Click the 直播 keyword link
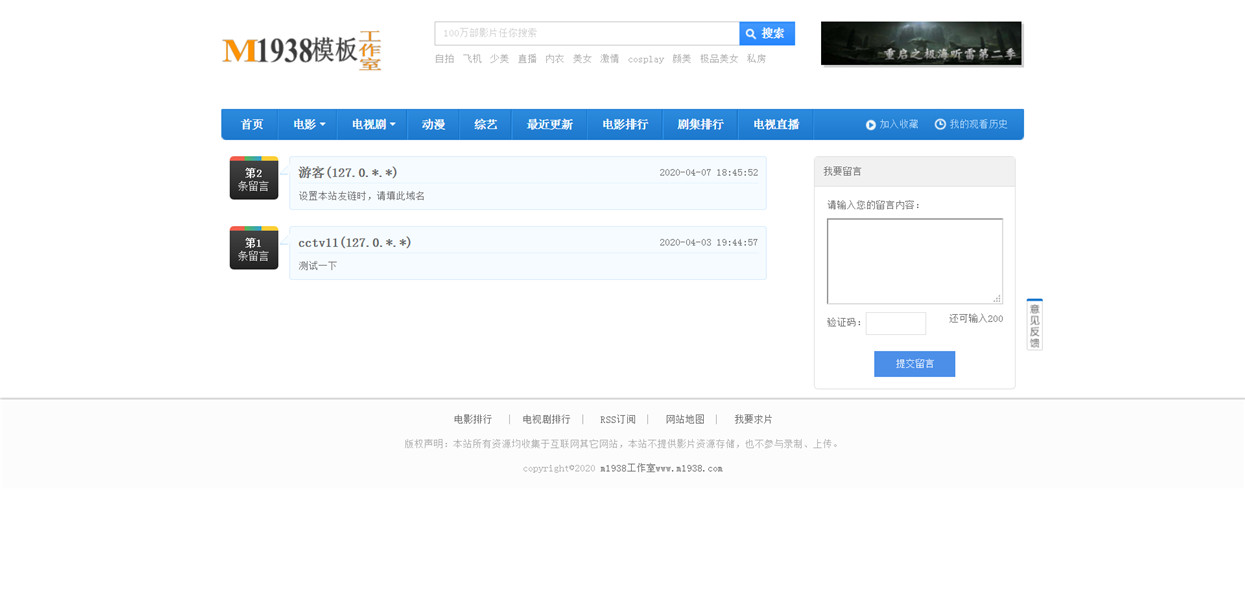 coord(527,59)
